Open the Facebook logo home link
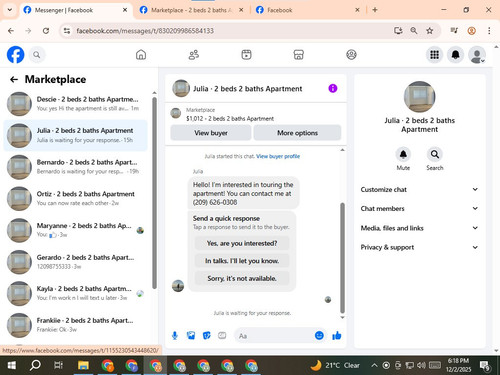500x375 pixels. pyautogui.click(x=15, y=55)
